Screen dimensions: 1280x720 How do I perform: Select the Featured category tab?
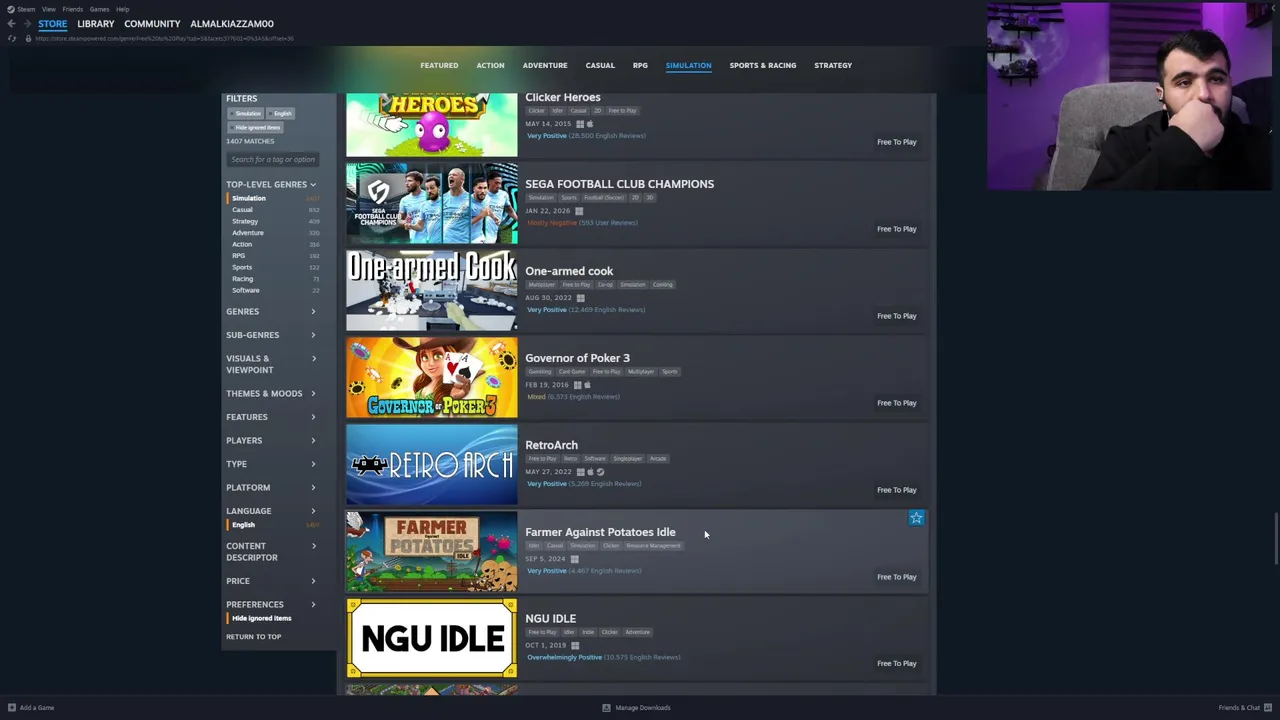[439, 65]
